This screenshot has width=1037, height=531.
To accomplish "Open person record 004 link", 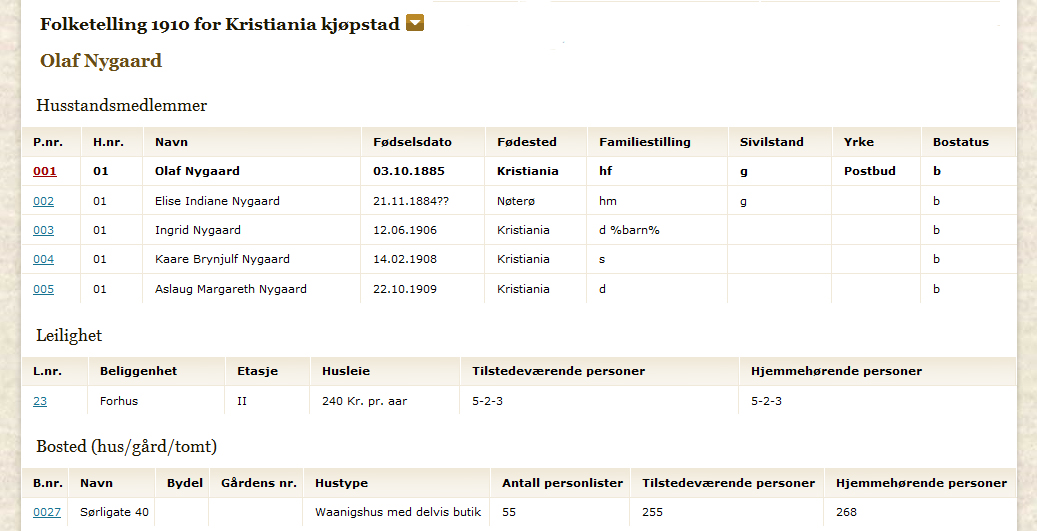I will pos(44,259).
